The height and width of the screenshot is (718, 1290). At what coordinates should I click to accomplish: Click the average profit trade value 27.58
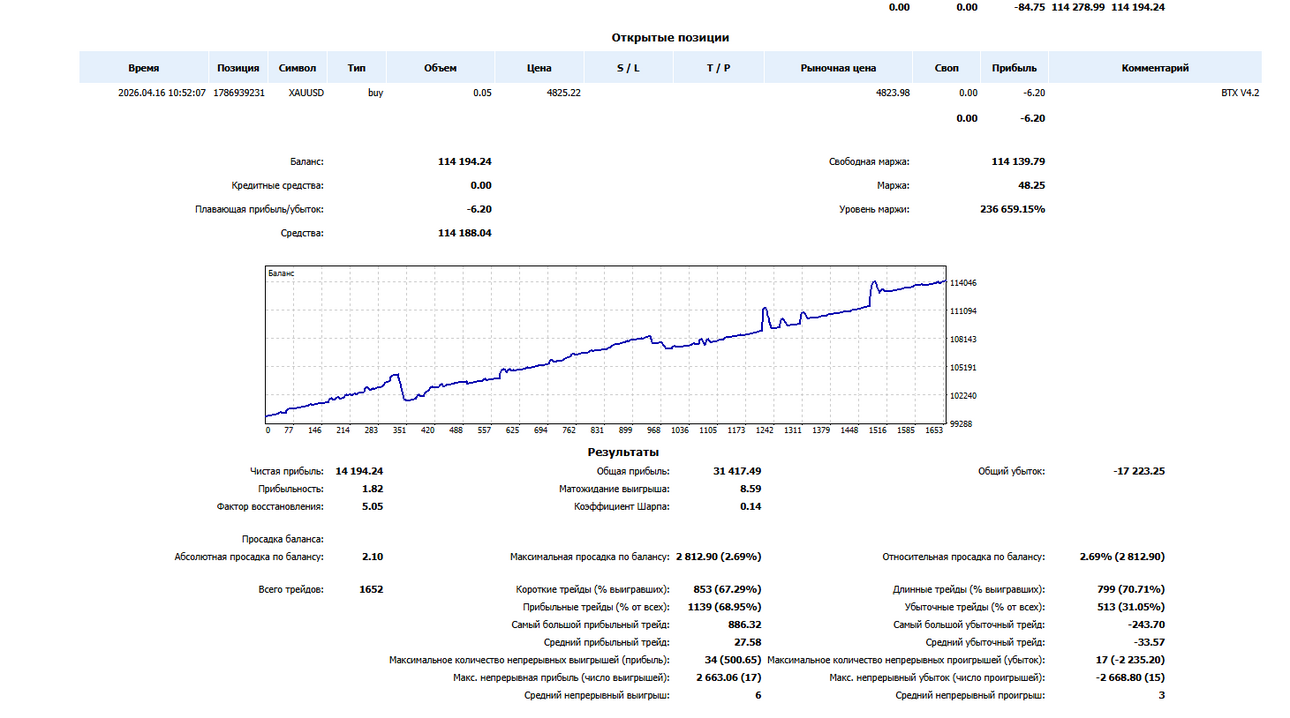[748, 642]
